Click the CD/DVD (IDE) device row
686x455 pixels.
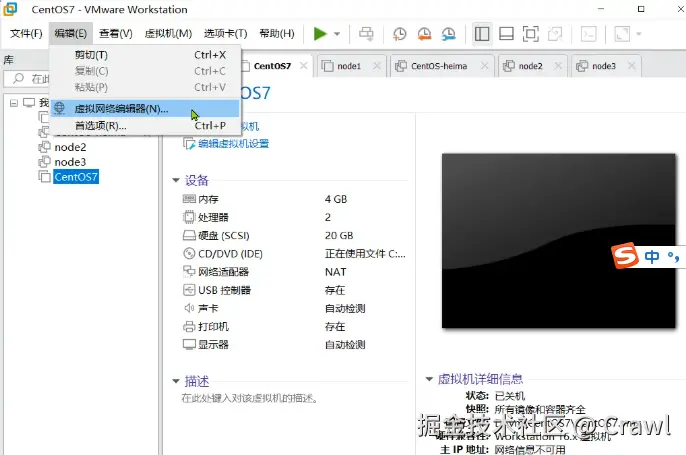click(294, 254)
